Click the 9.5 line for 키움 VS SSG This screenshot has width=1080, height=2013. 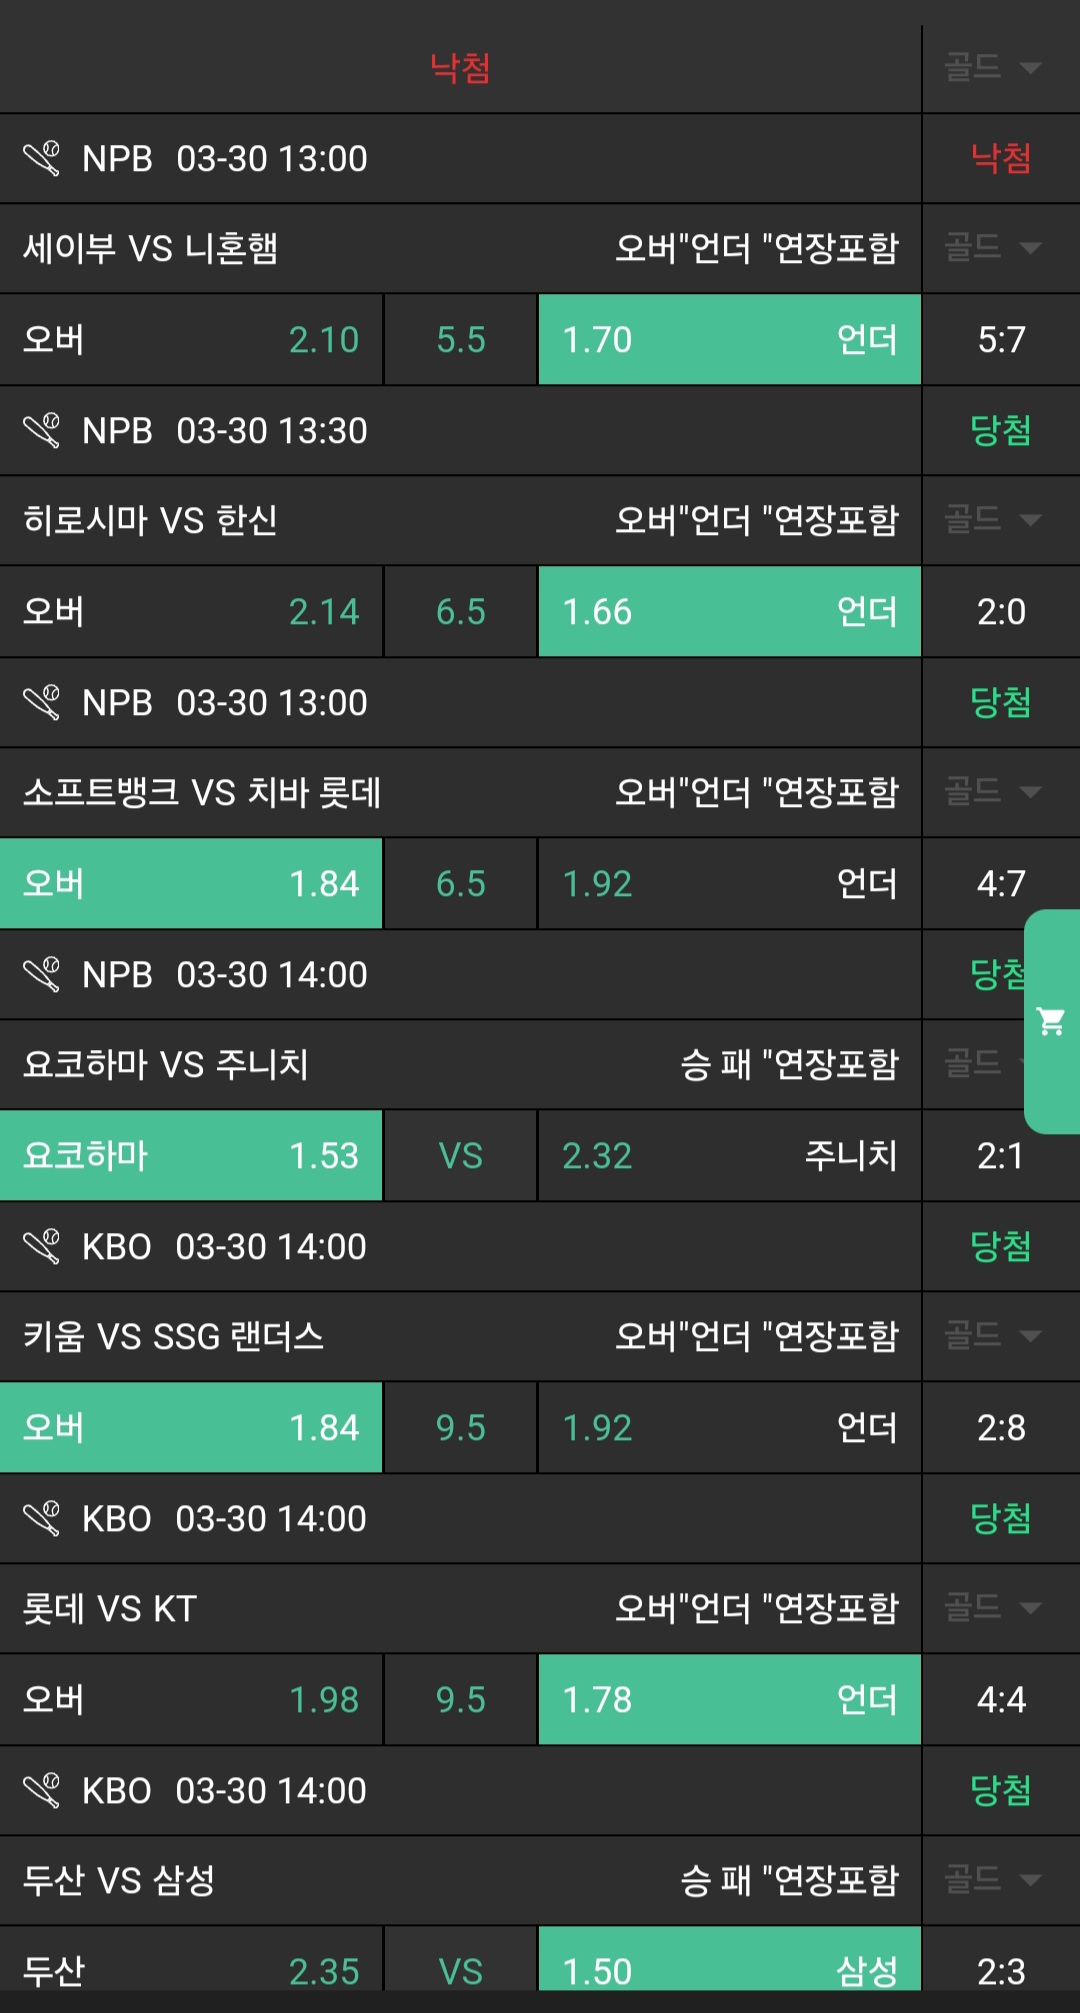click(x=460, y=1428)
